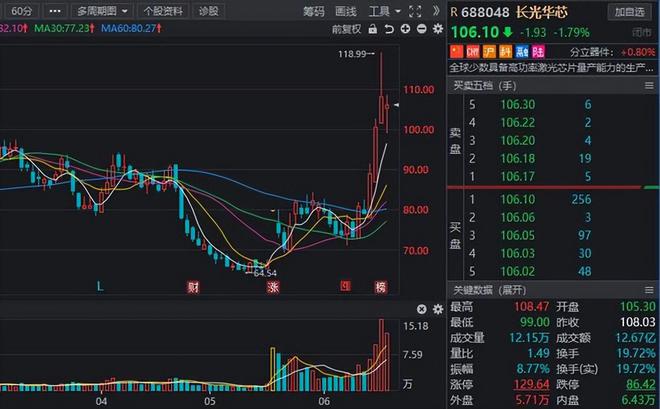Zoom in the chart with plus icon
Image resolution: width=660 pixels, height=409 pixels.
pos(405,29)
